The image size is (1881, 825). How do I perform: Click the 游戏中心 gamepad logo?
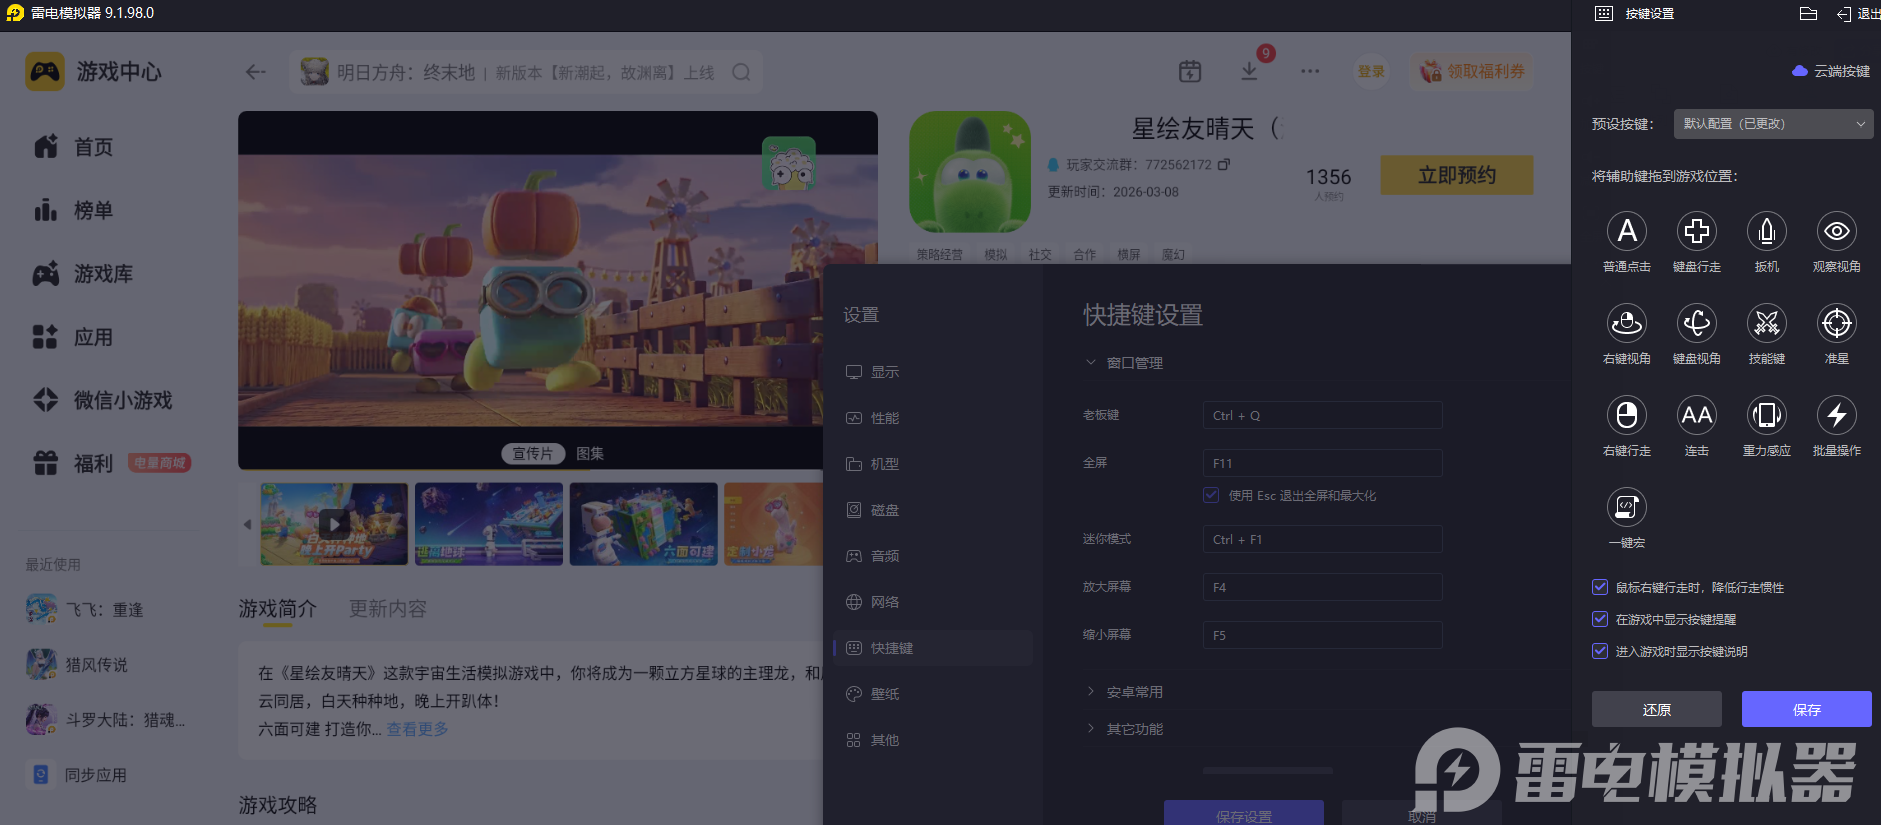click(x=45, y=72)
